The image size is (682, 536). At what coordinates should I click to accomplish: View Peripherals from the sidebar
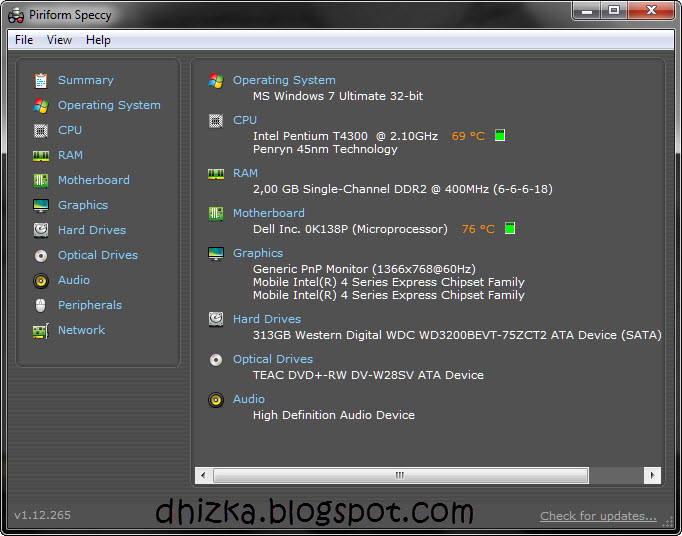(x=90, y=305)
